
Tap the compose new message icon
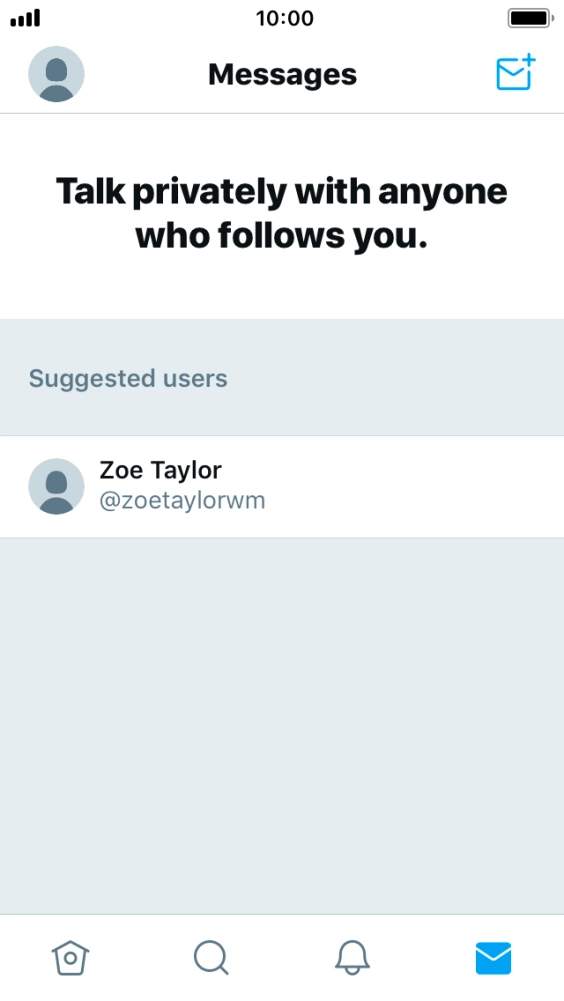pos(515,73)
